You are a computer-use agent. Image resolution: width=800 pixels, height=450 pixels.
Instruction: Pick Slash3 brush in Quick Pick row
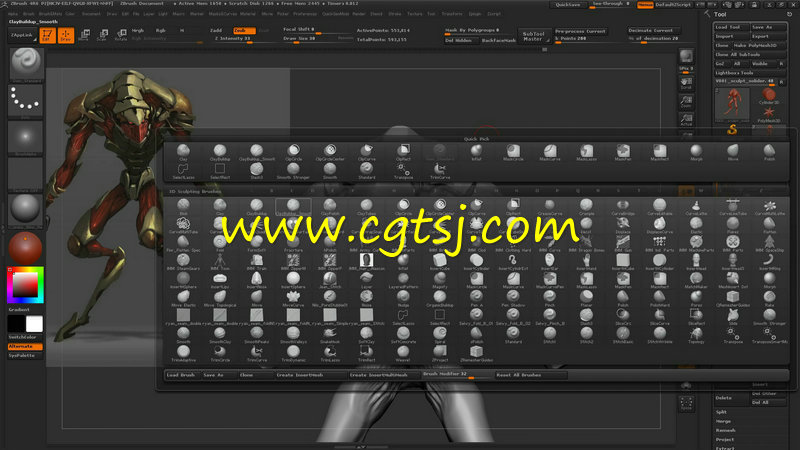point(257,170)
